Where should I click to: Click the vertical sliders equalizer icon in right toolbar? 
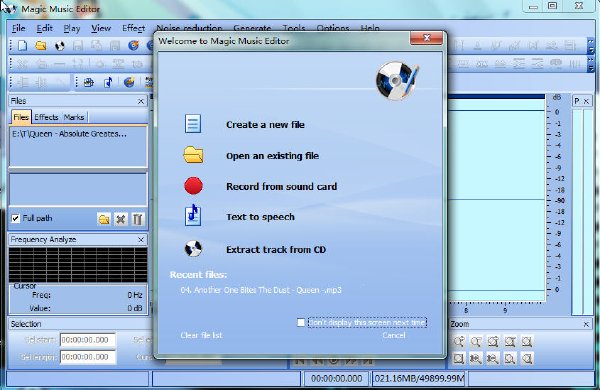(x=575, y=64)
